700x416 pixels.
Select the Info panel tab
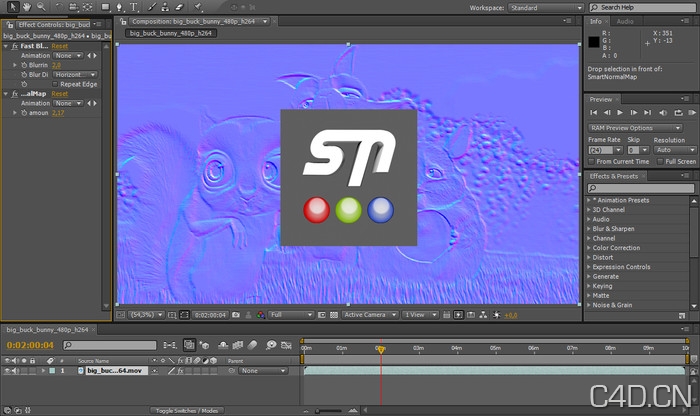(596, 21)
